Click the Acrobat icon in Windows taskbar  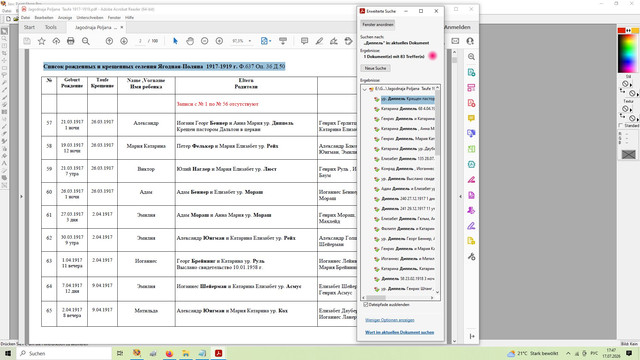(x=218, y=353)
